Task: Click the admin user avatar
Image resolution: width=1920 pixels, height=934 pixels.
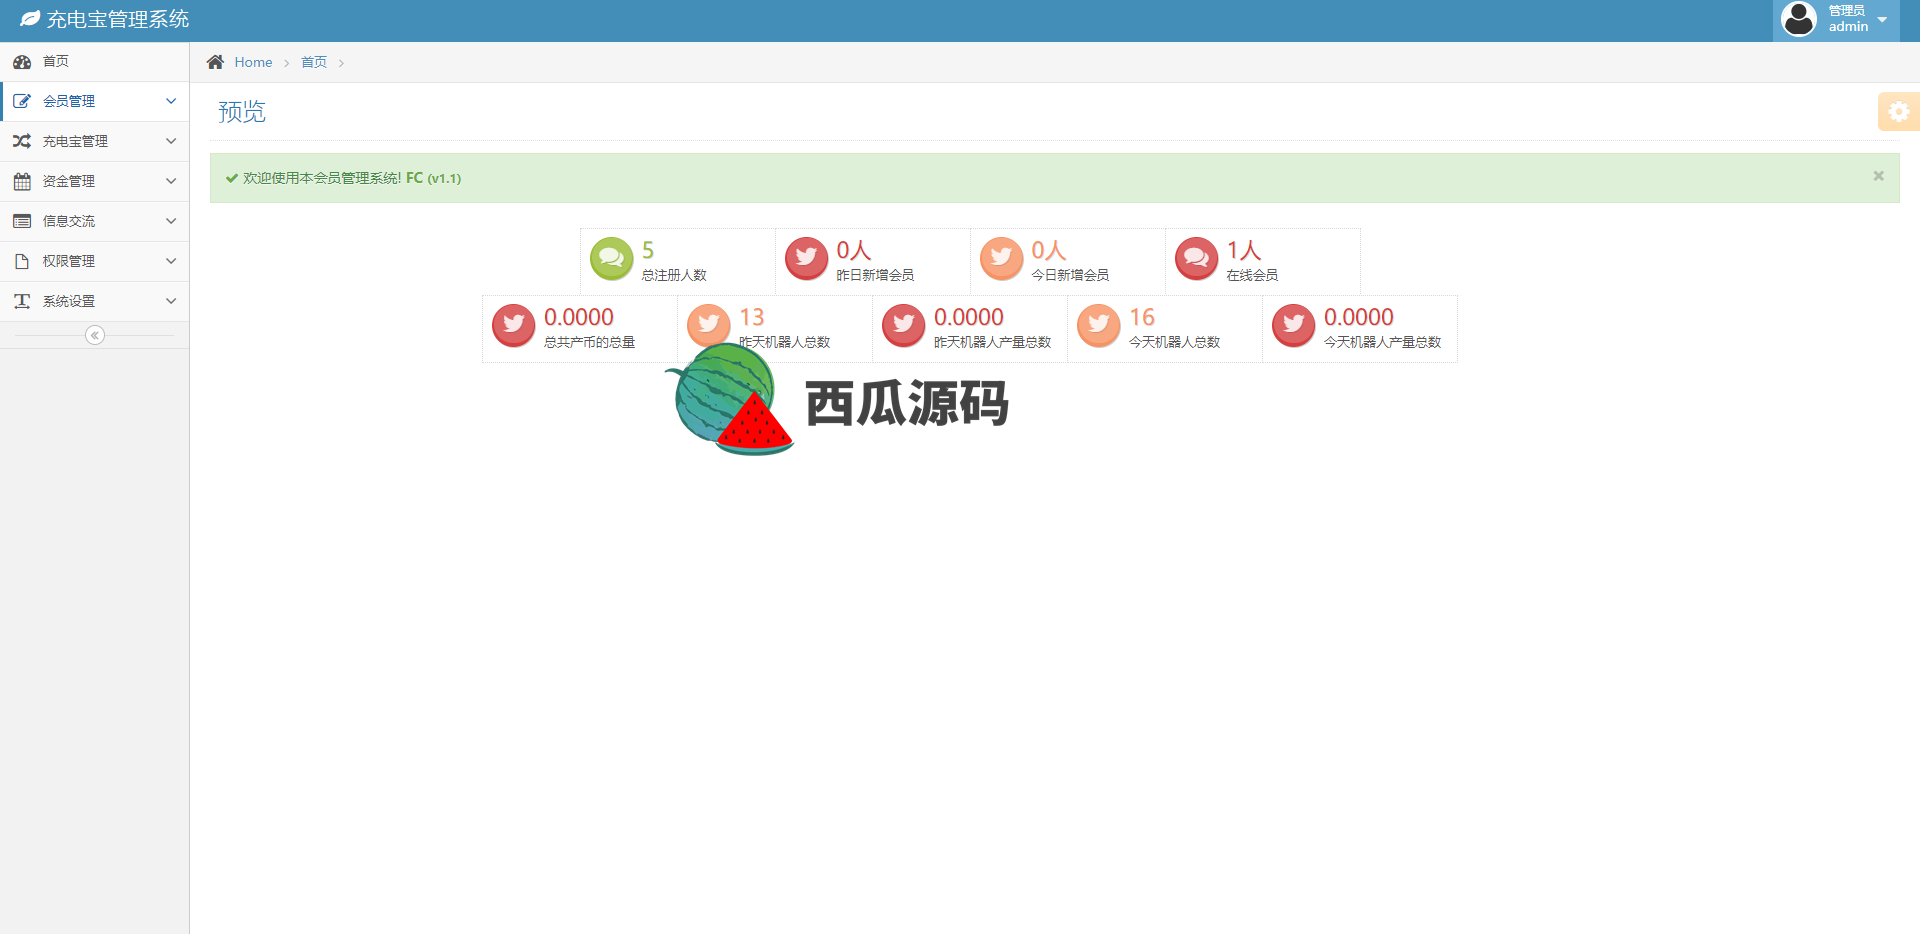Action: [x=1799, y=19]
